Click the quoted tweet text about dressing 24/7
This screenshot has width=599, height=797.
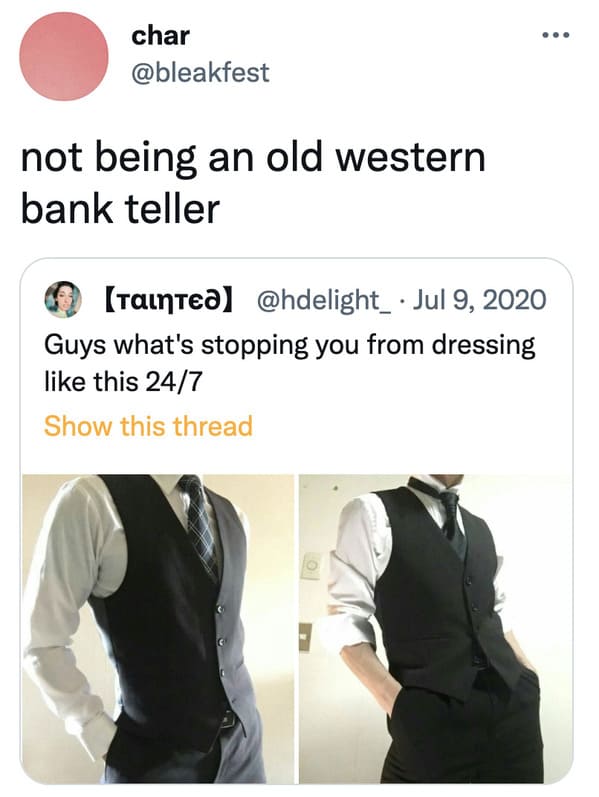(x=289, y=363)
